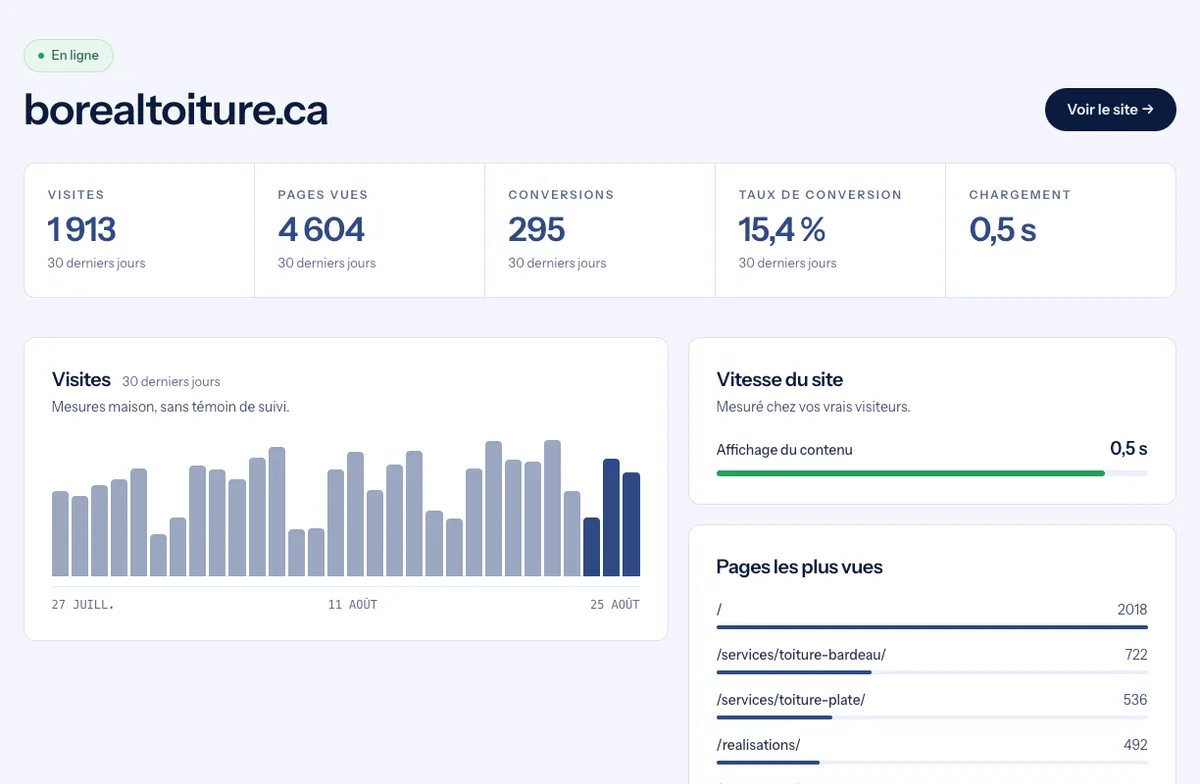Click the 'Vitesse du site' heading
Viewport: 1200px width, 784px height.
[x=780, y=379]
